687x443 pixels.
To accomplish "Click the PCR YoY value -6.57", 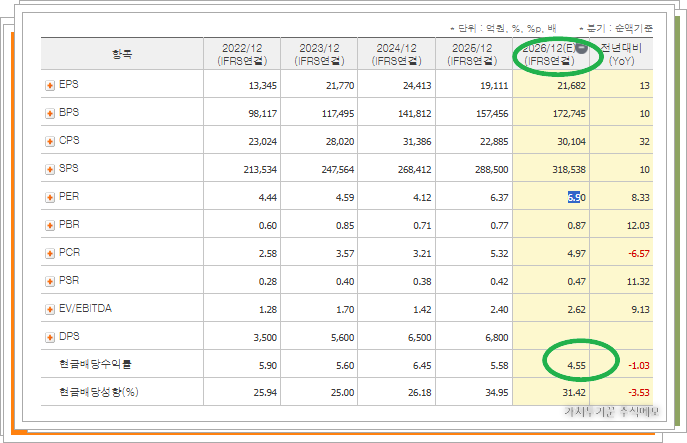I will (639, 254).
